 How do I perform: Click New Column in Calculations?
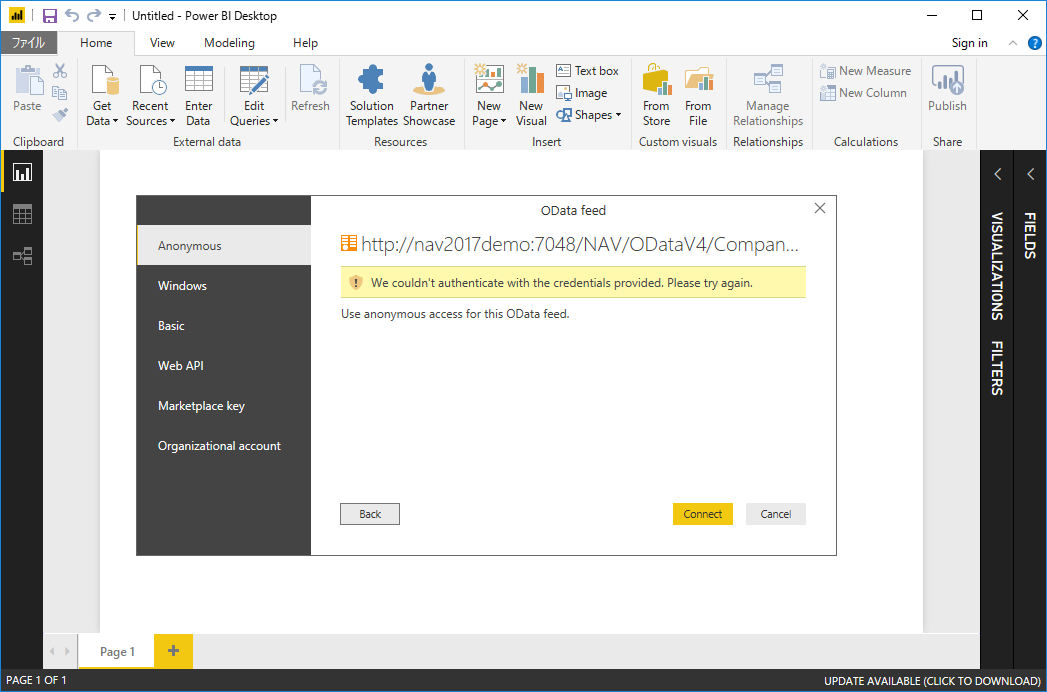[x=863, y=93]
